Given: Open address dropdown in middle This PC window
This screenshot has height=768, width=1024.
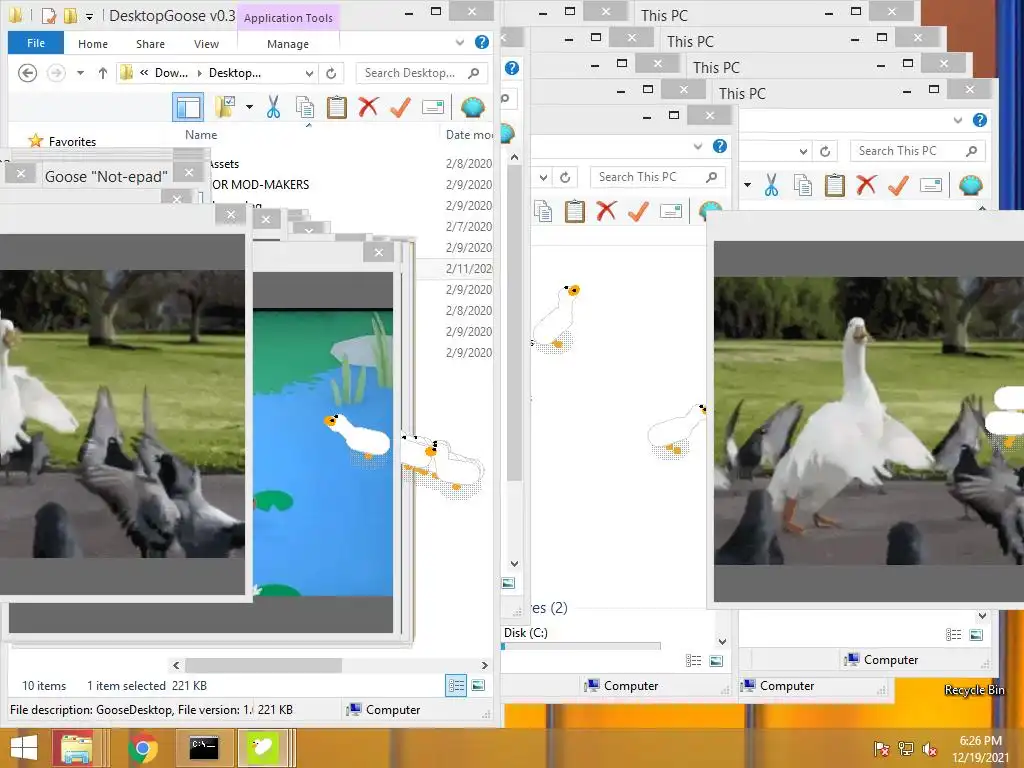Looking at the screenshot, I should (x=543, y=177).
